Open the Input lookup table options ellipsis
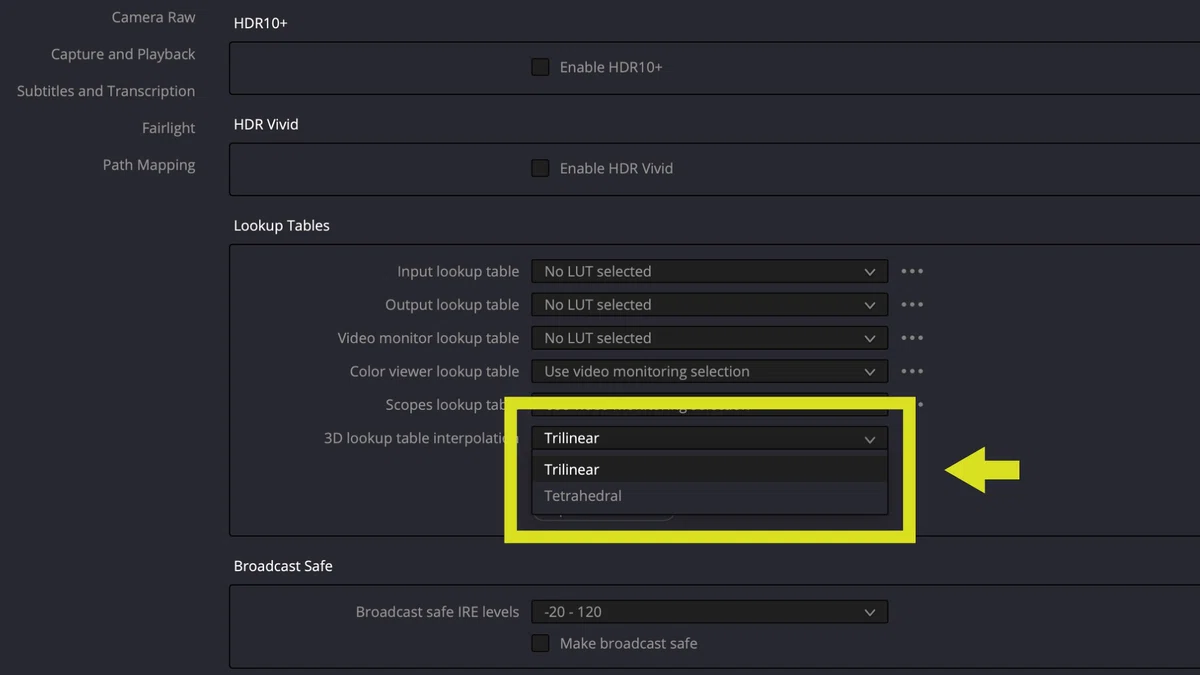 911,271
